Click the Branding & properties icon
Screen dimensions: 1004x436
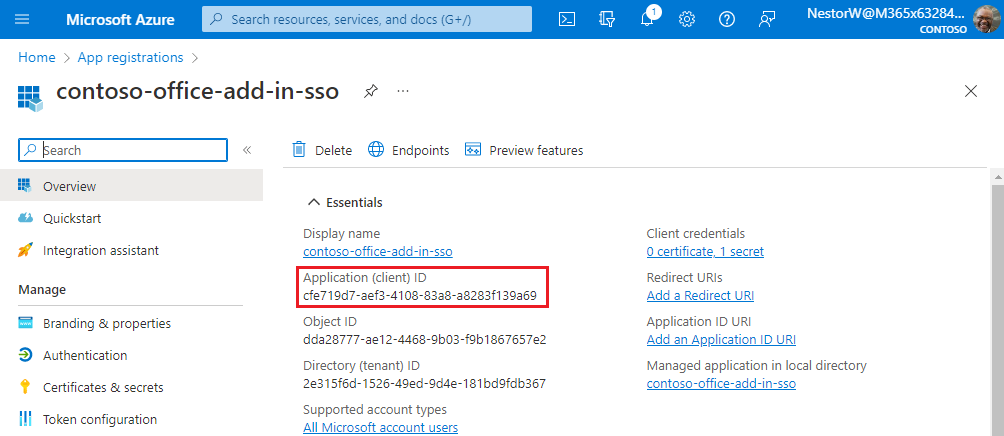coord(25,323)
